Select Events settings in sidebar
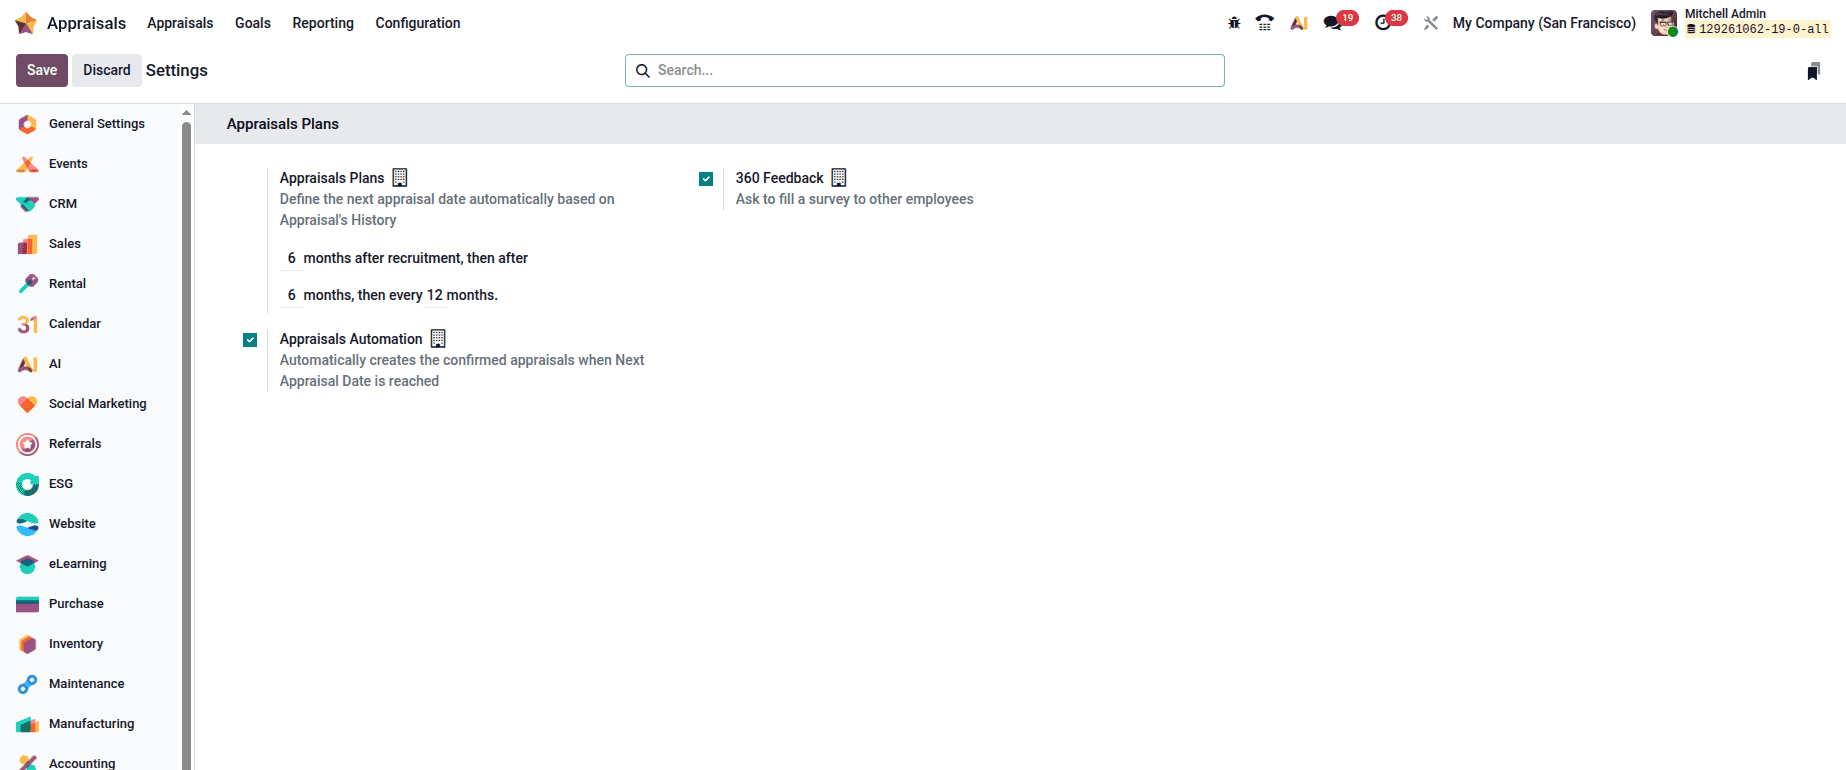This screenshot has width=1846, height=770. 90,164
